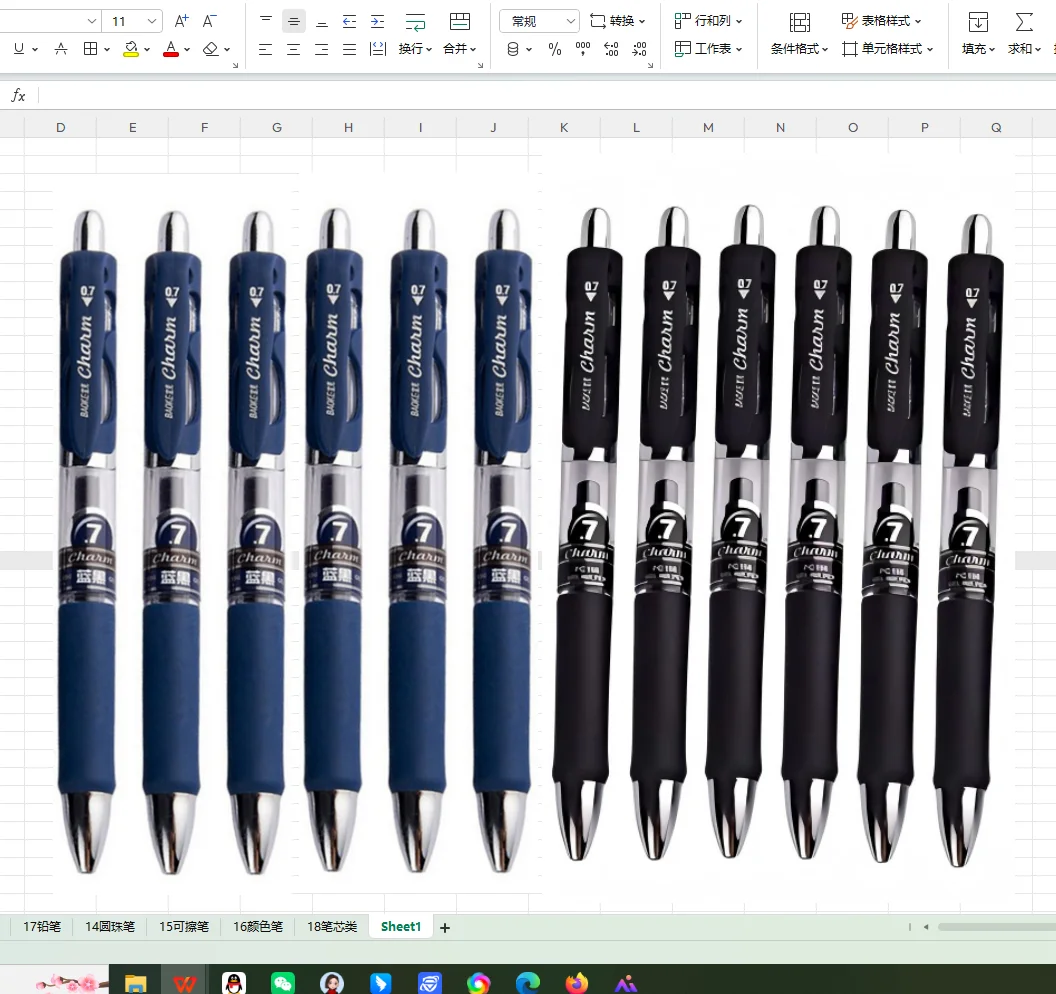Click the increase indent icon

377,21
